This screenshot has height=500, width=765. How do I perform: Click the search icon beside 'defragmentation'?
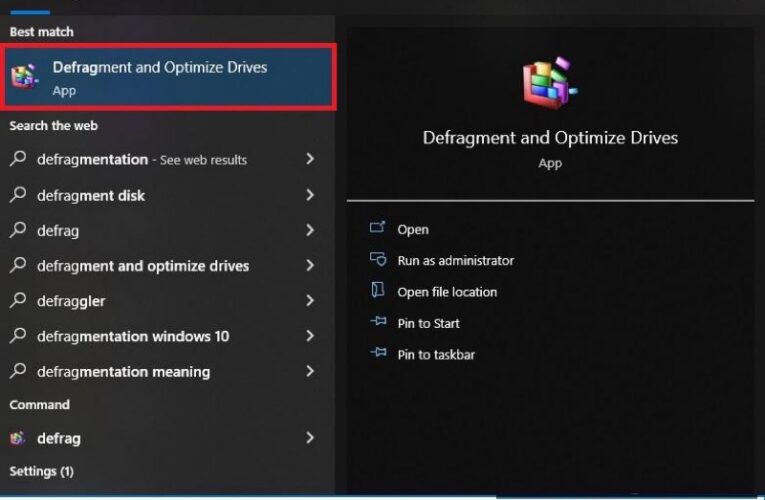tap(18, 159)
